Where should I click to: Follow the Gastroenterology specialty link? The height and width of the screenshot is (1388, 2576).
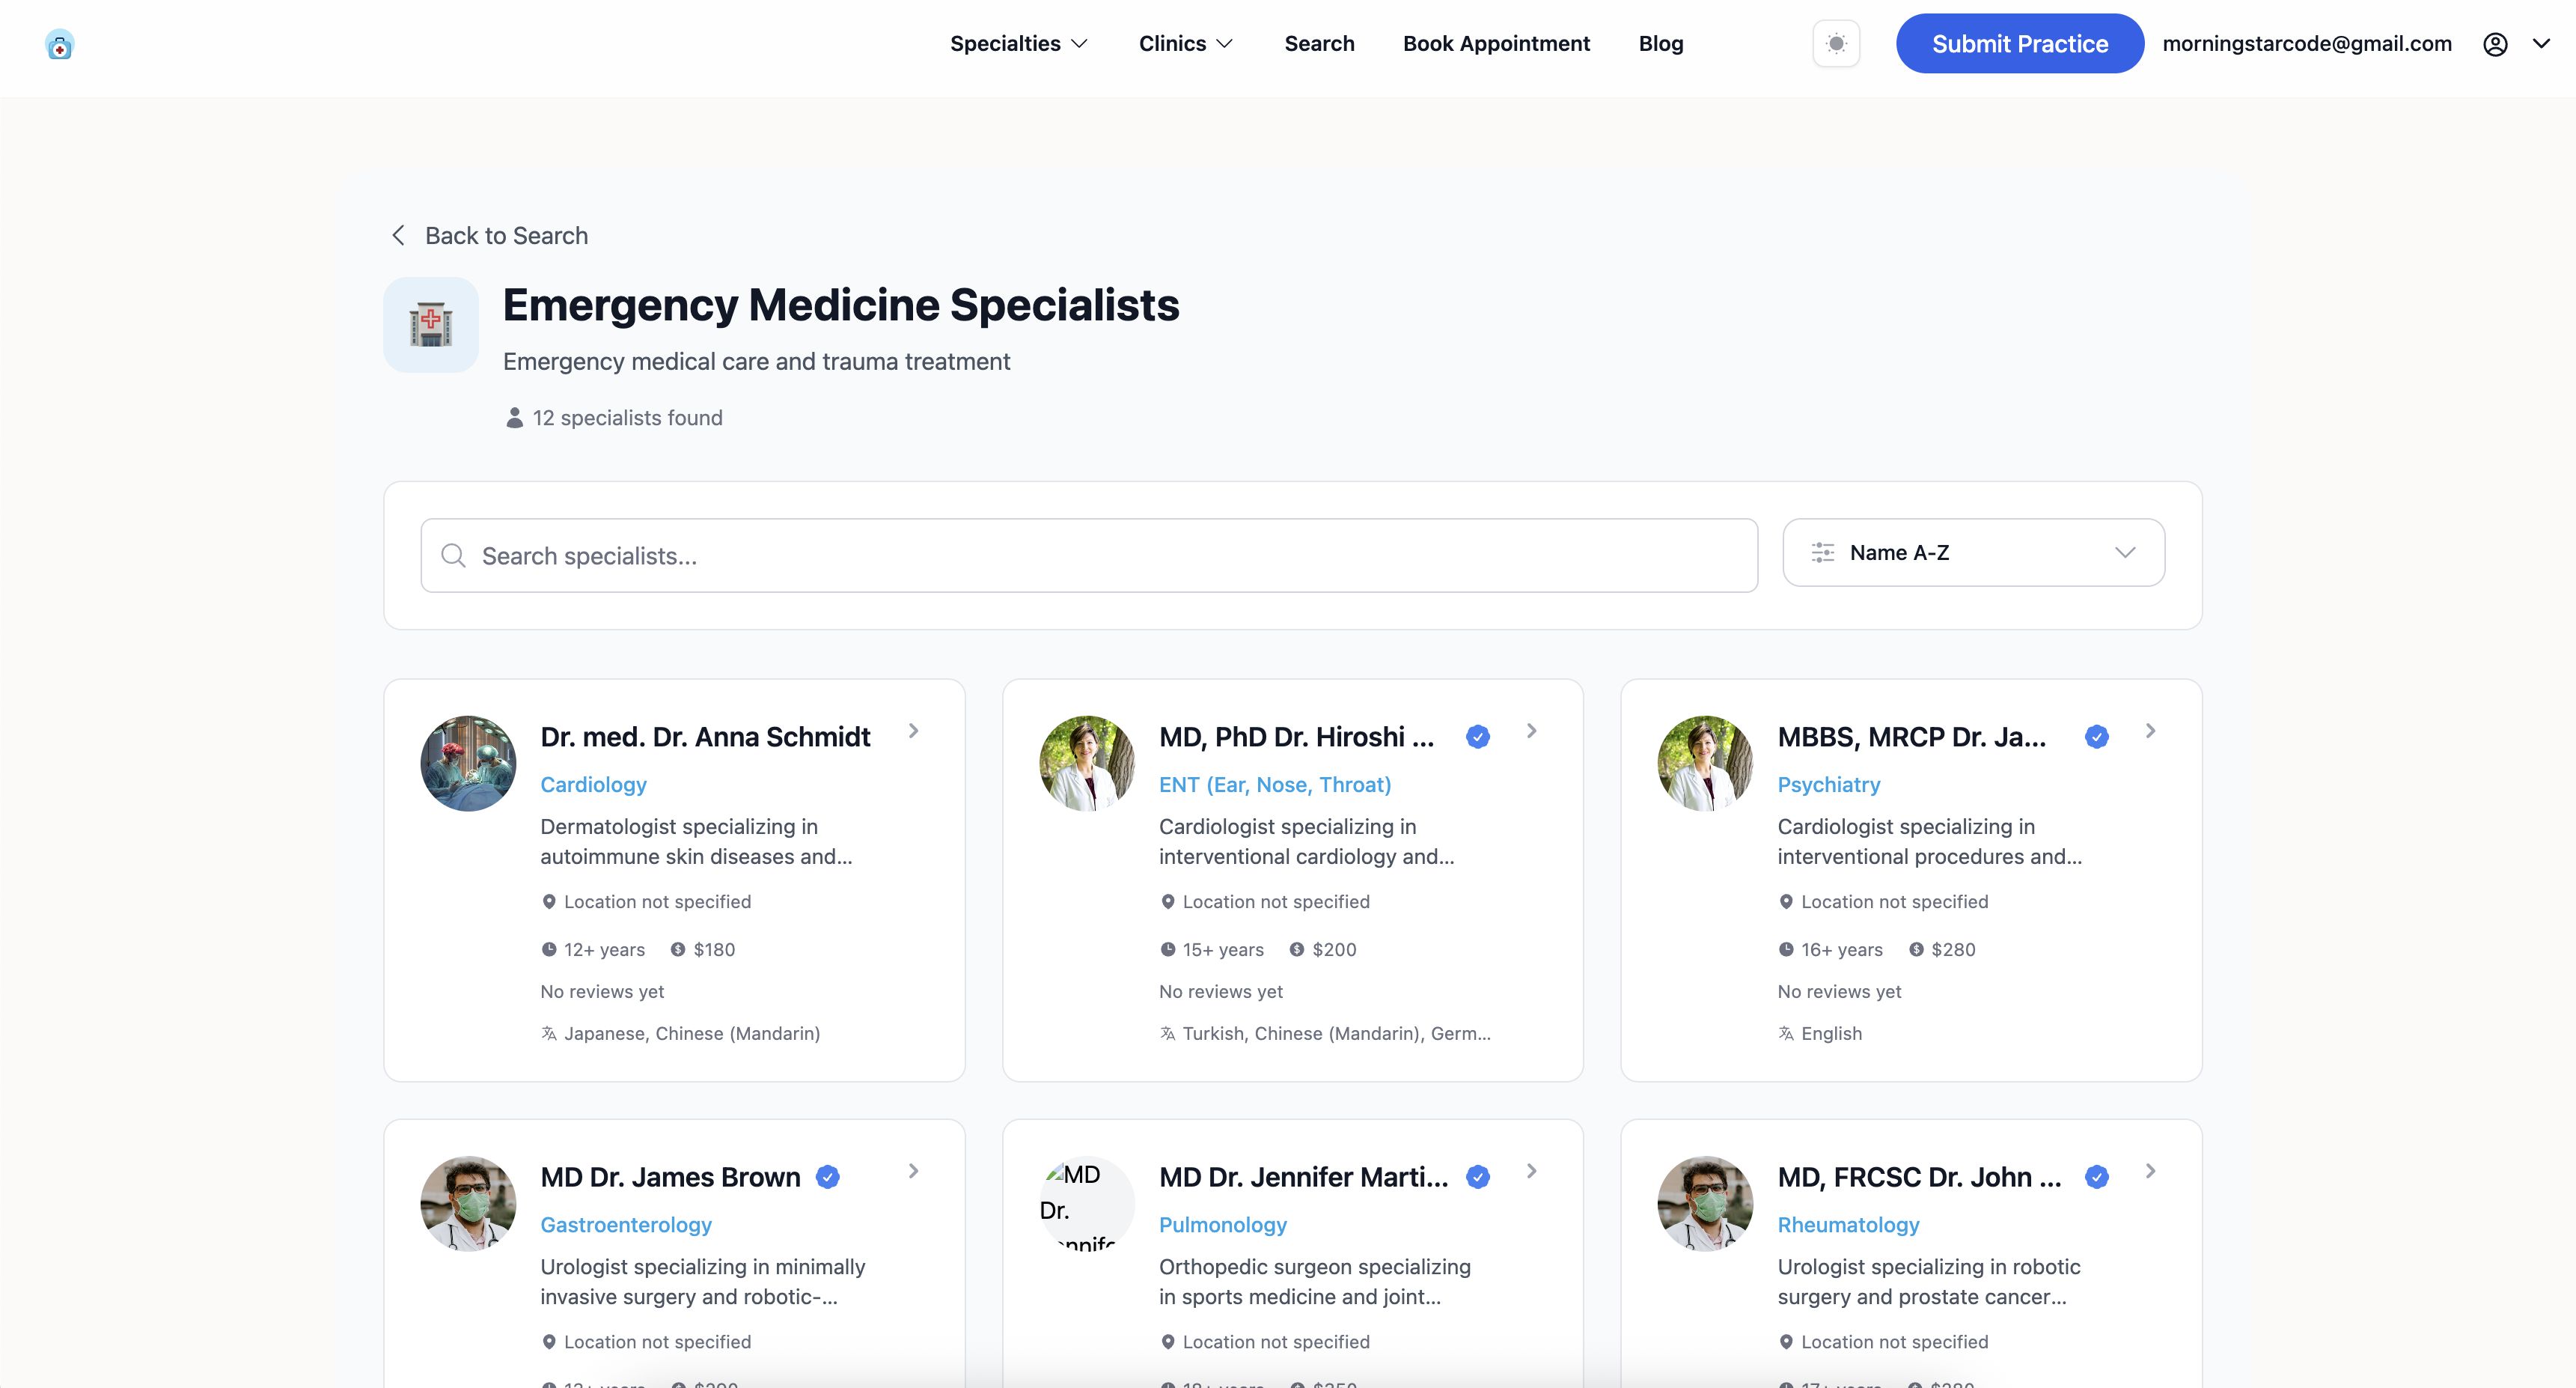point(626,1225)
